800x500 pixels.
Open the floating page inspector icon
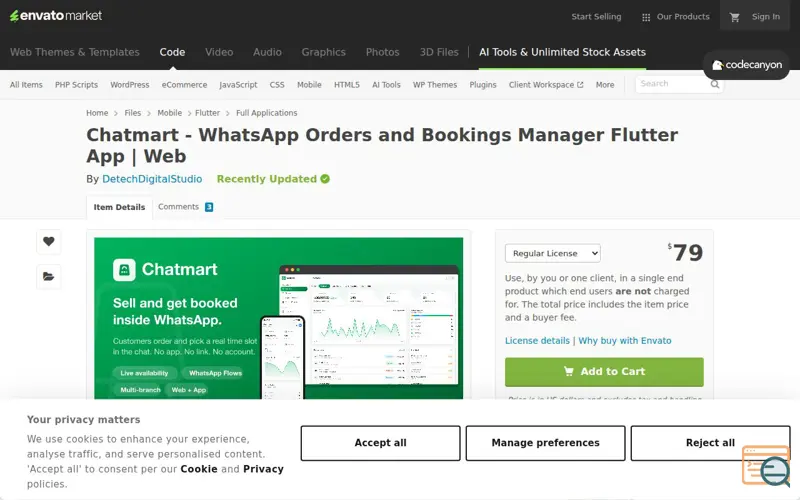pyautogui.click(x=766, y=466)
